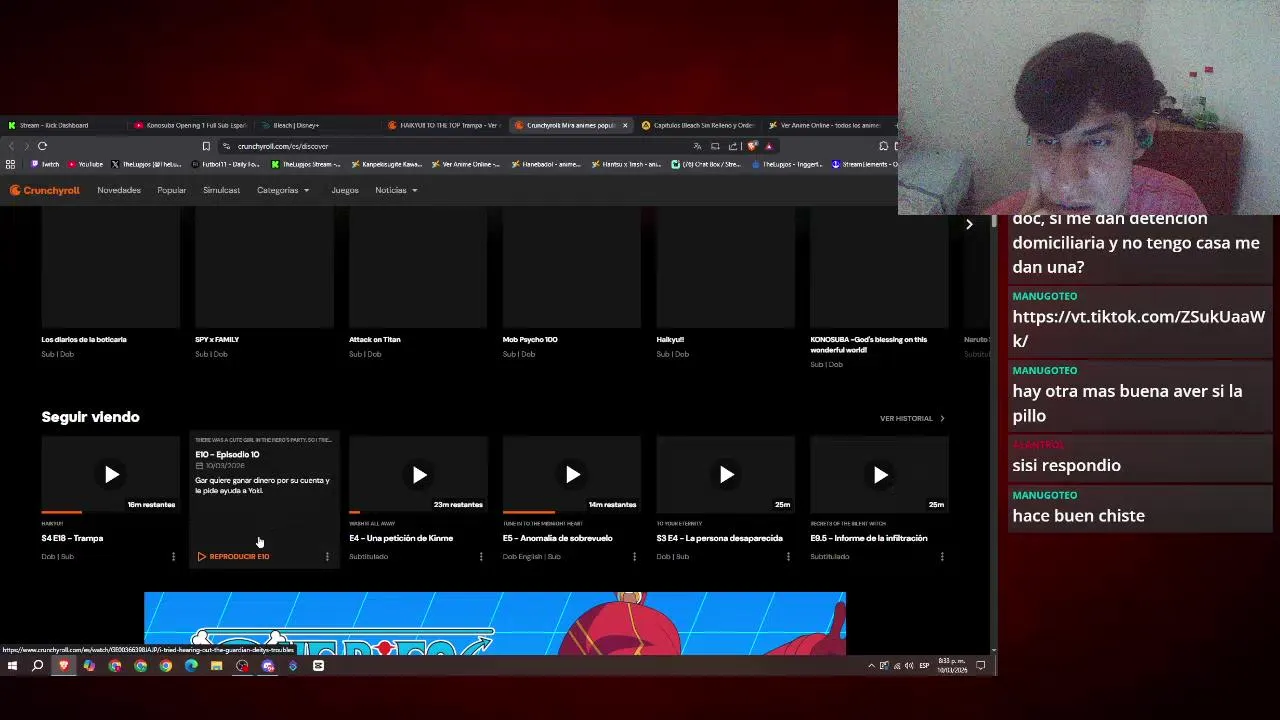
Task: Open the notification center icon
Action: (x=980, y=666)
